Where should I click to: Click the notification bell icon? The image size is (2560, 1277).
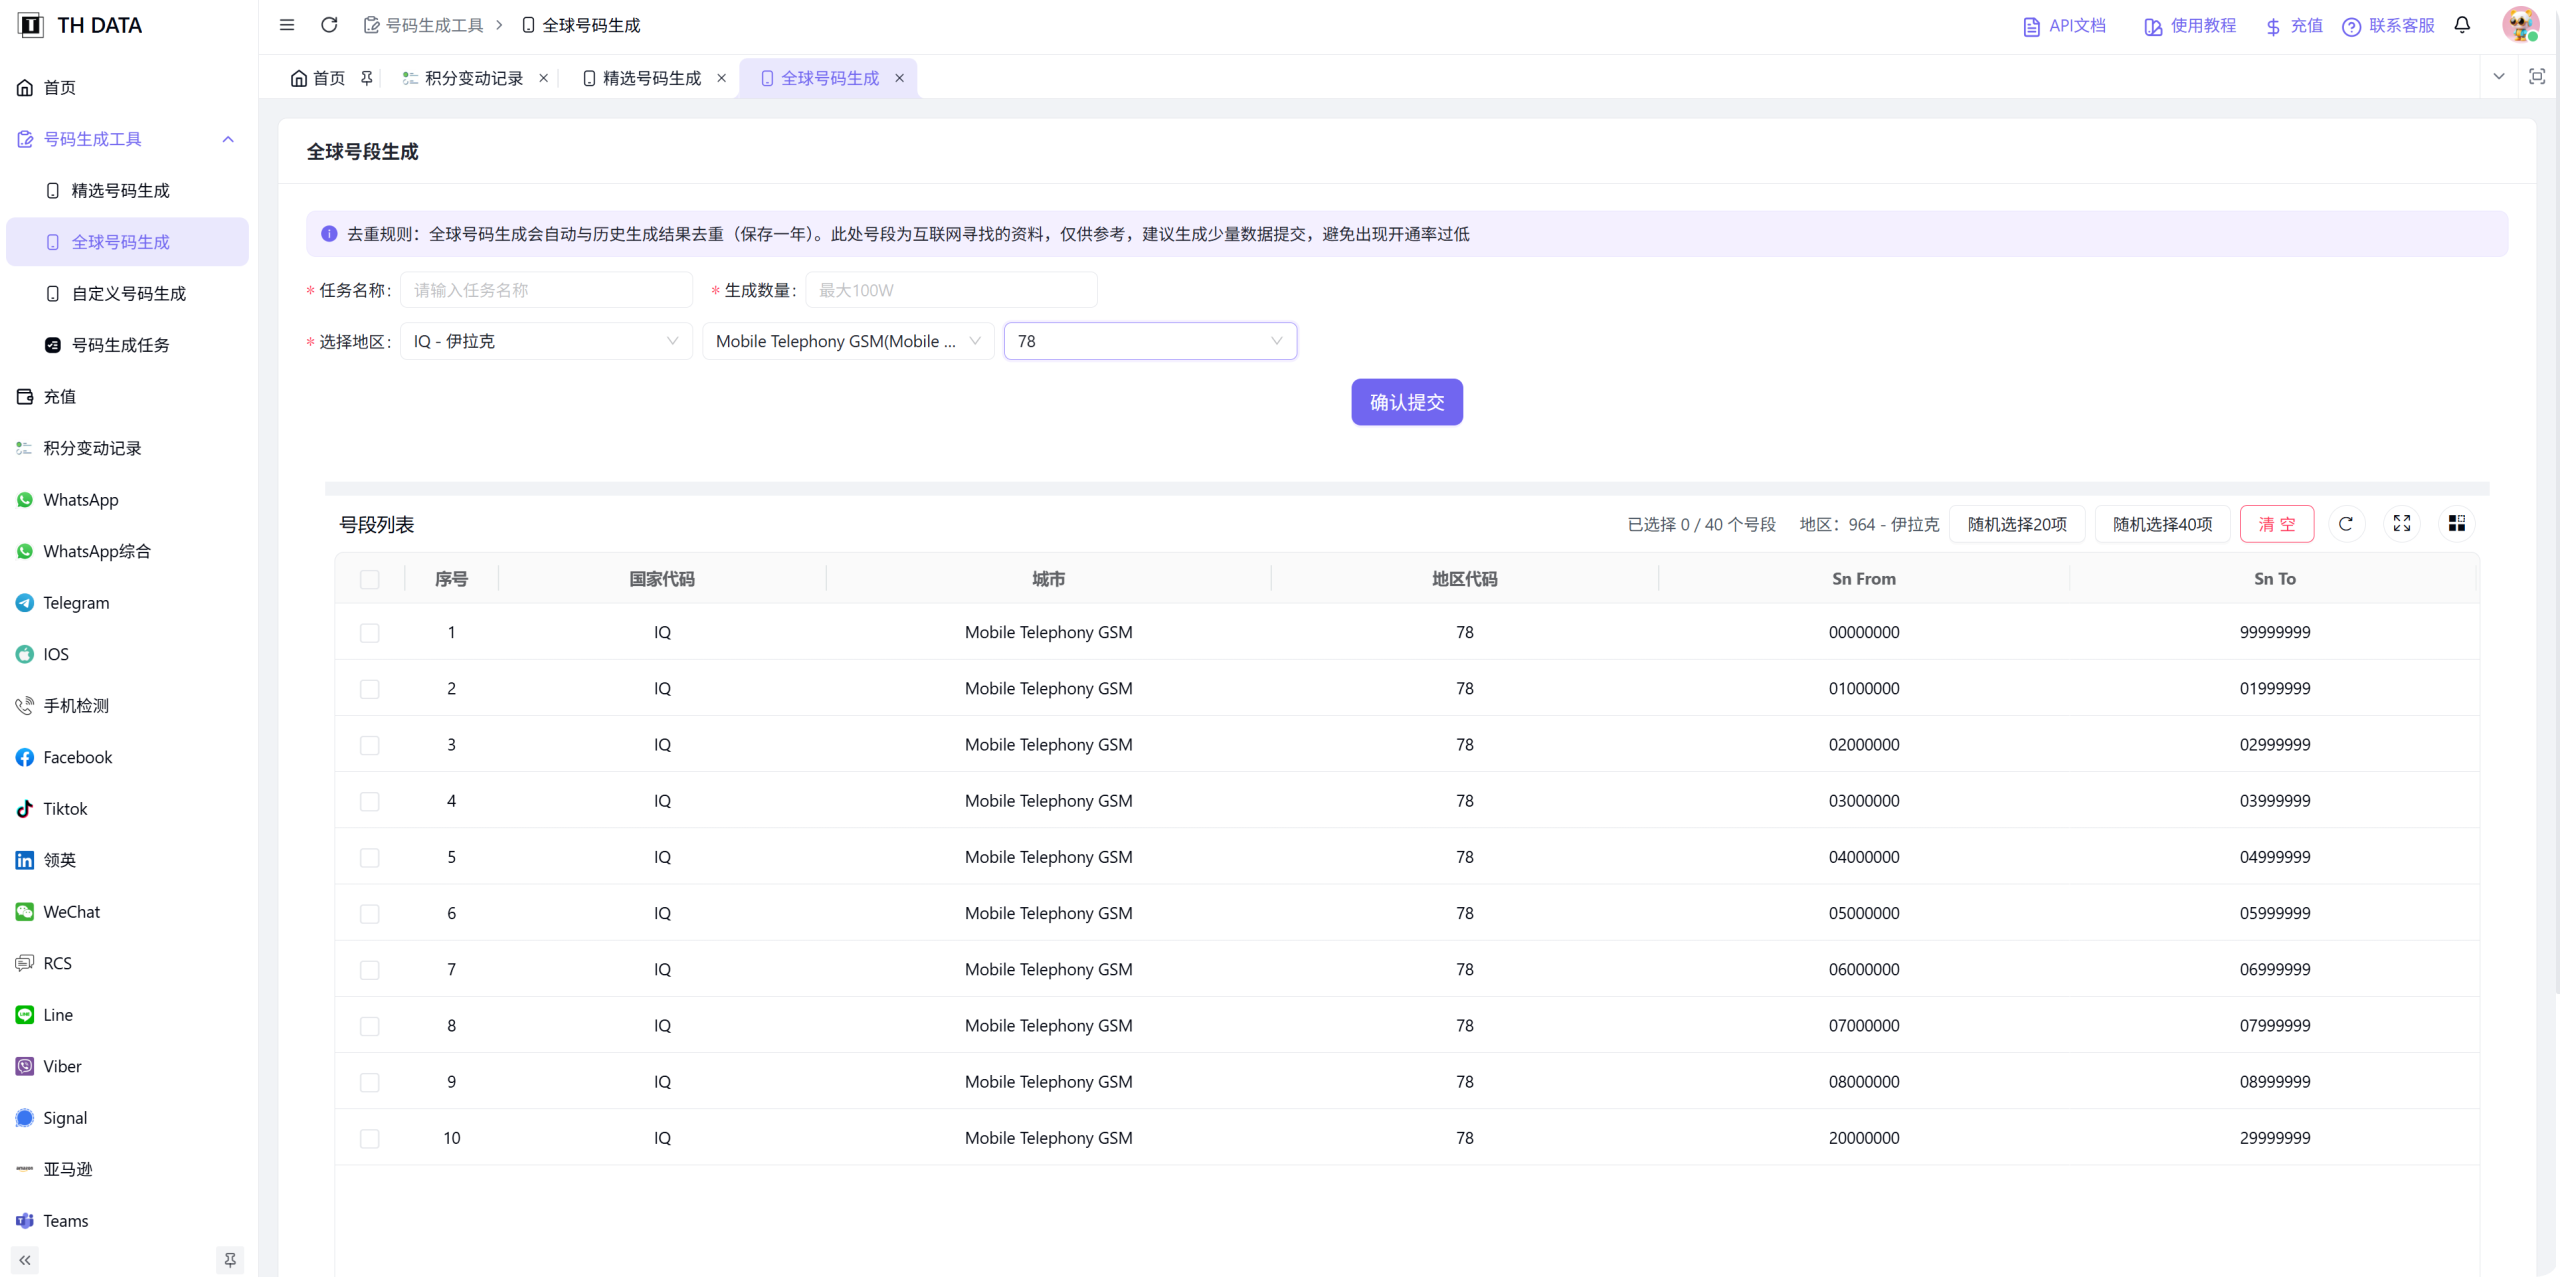2462,25
